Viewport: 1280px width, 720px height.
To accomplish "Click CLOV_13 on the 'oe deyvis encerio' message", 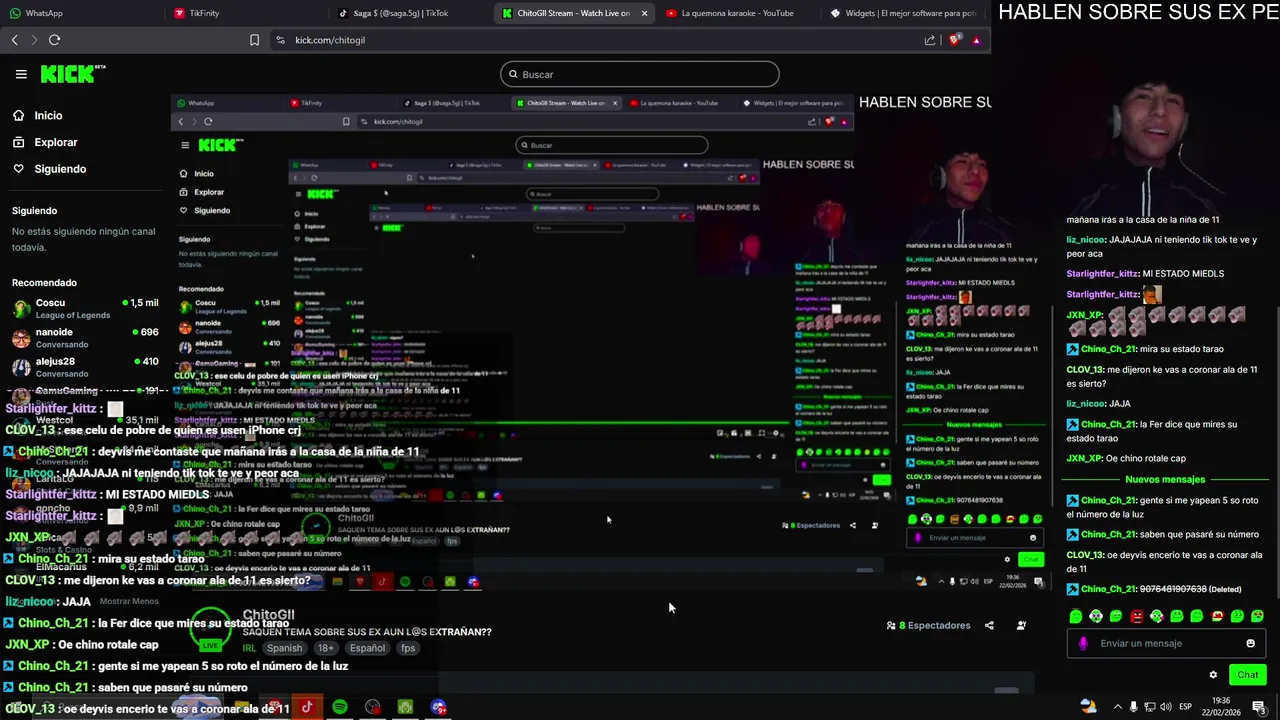I will 1084,555.
